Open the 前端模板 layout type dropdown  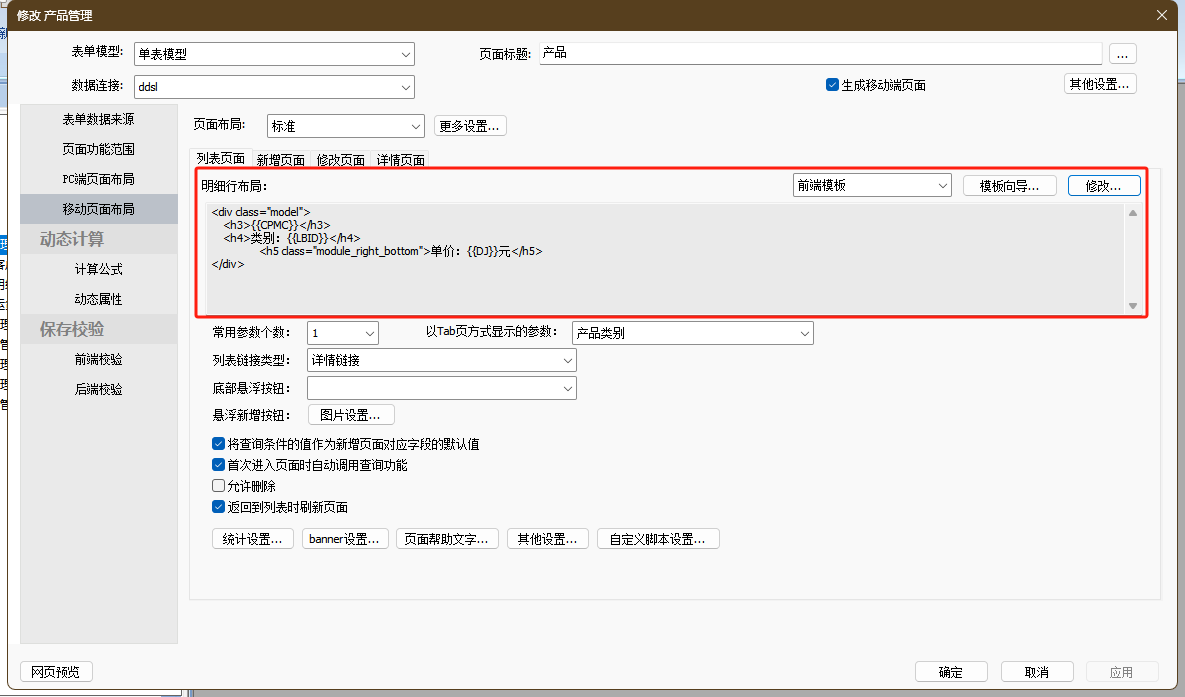(x=871, y=185)
